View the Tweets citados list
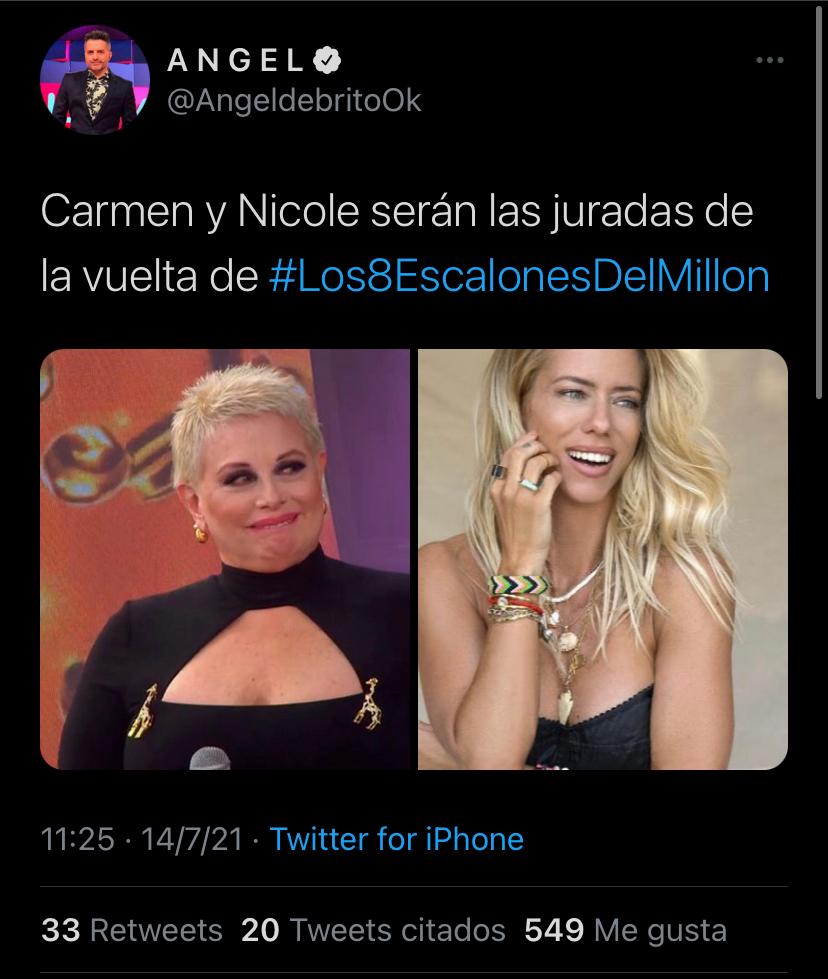 [x=373, y=930]
